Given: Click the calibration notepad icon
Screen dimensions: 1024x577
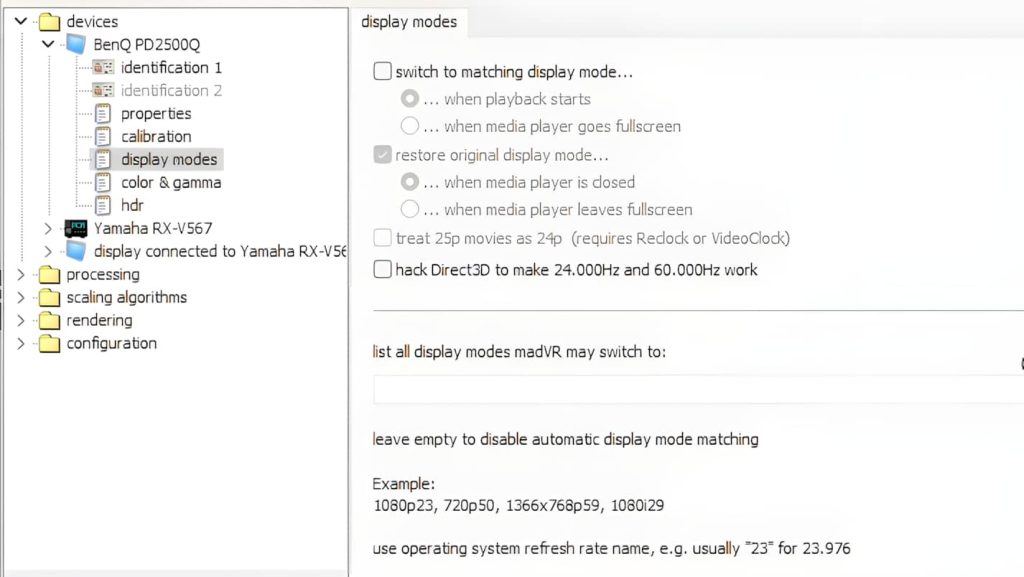Looking at the screenshot, I should [x=103, y=136].
